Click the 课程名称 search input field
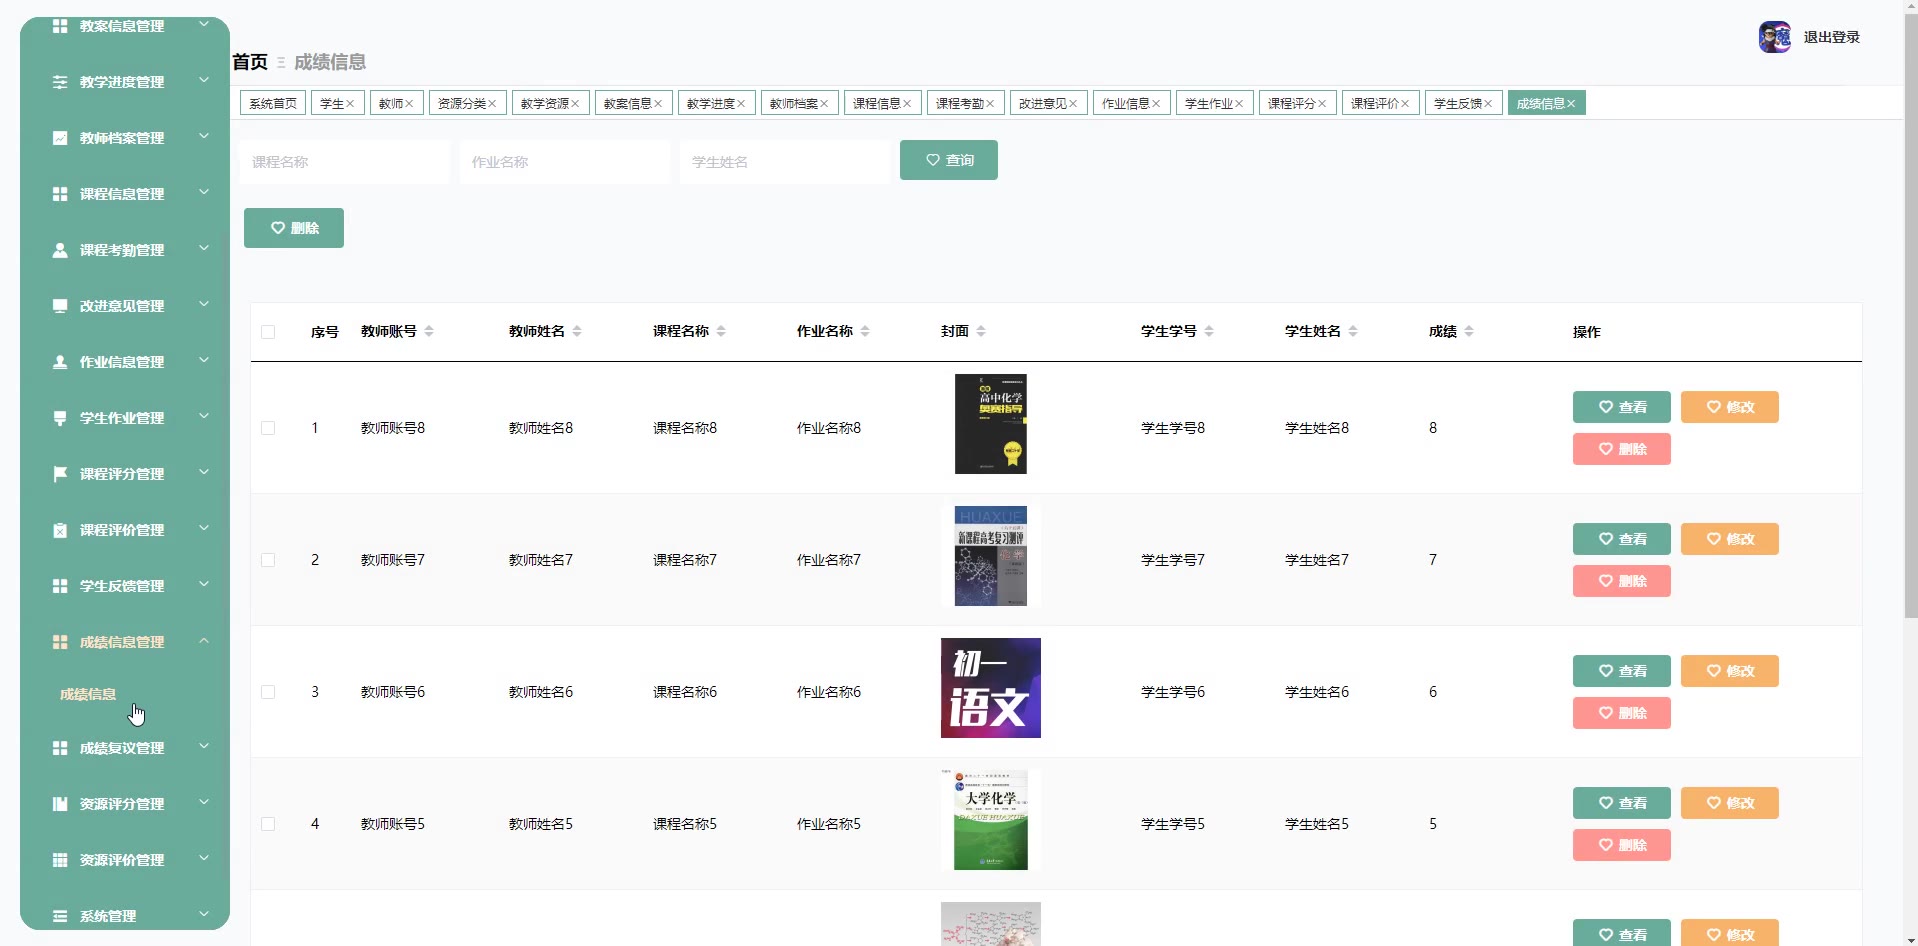Image resolution: width=1918 pixels, height=946 pixels. 345,162
